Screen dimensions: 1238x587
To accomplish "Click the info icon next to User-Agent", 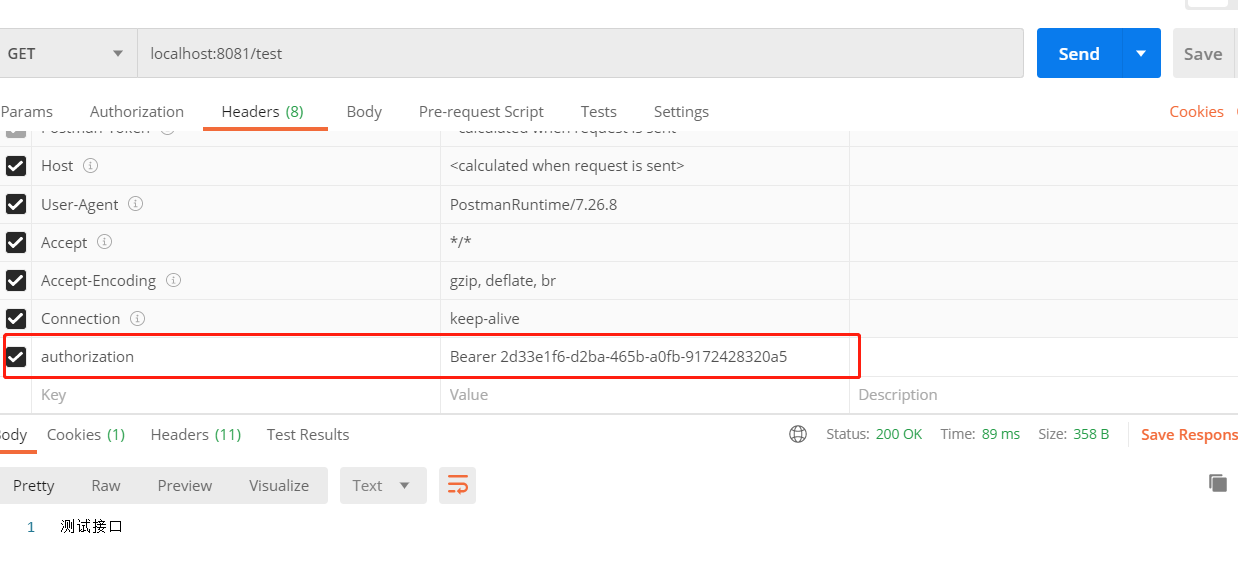I will 135,204.
